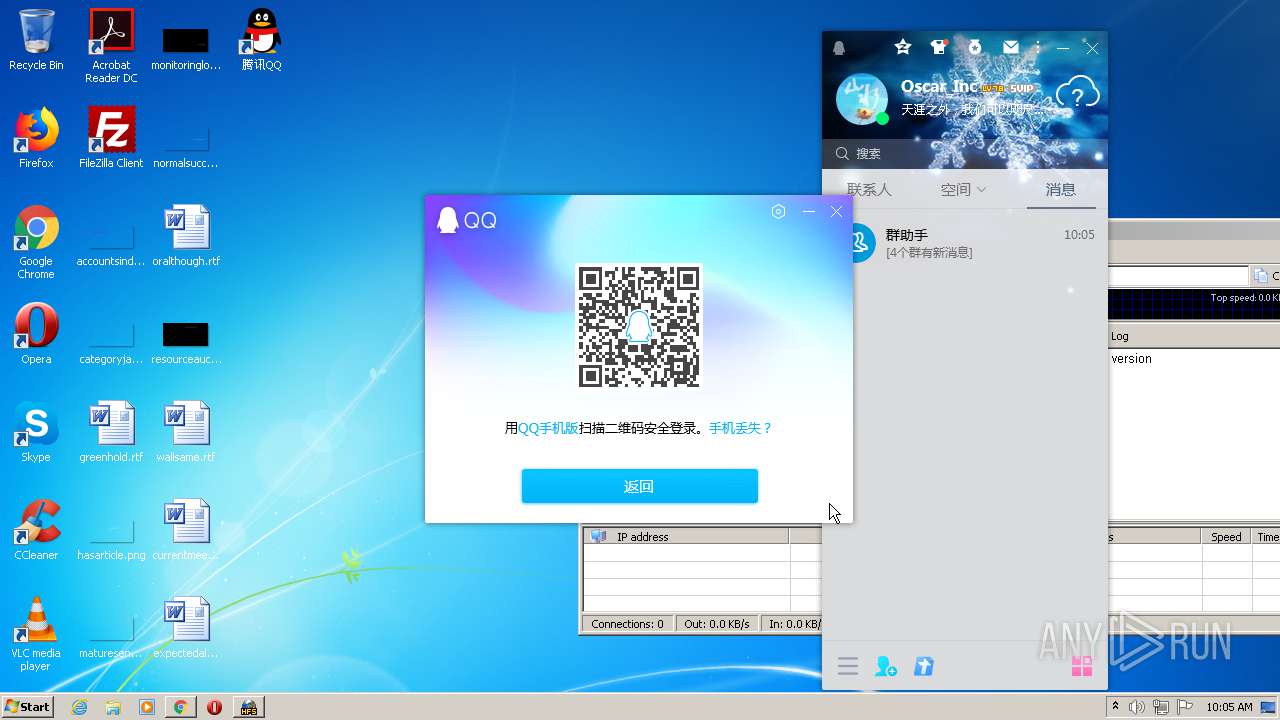Viewport: 1280px width, 720px height.
Task: Click the IP address column header
Action: pos(686,537)
